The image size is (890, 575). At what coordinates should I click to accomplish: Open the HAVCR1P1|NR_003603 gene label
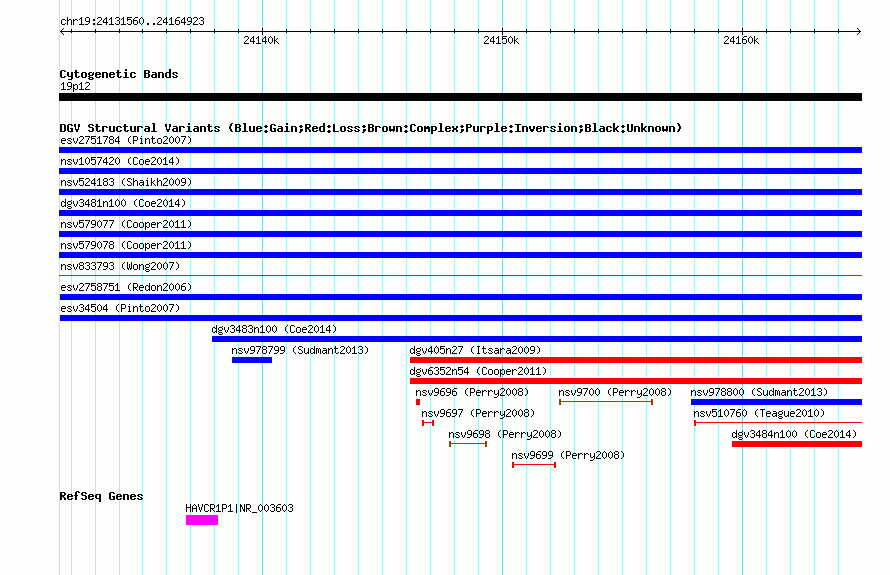click(239, 509)
